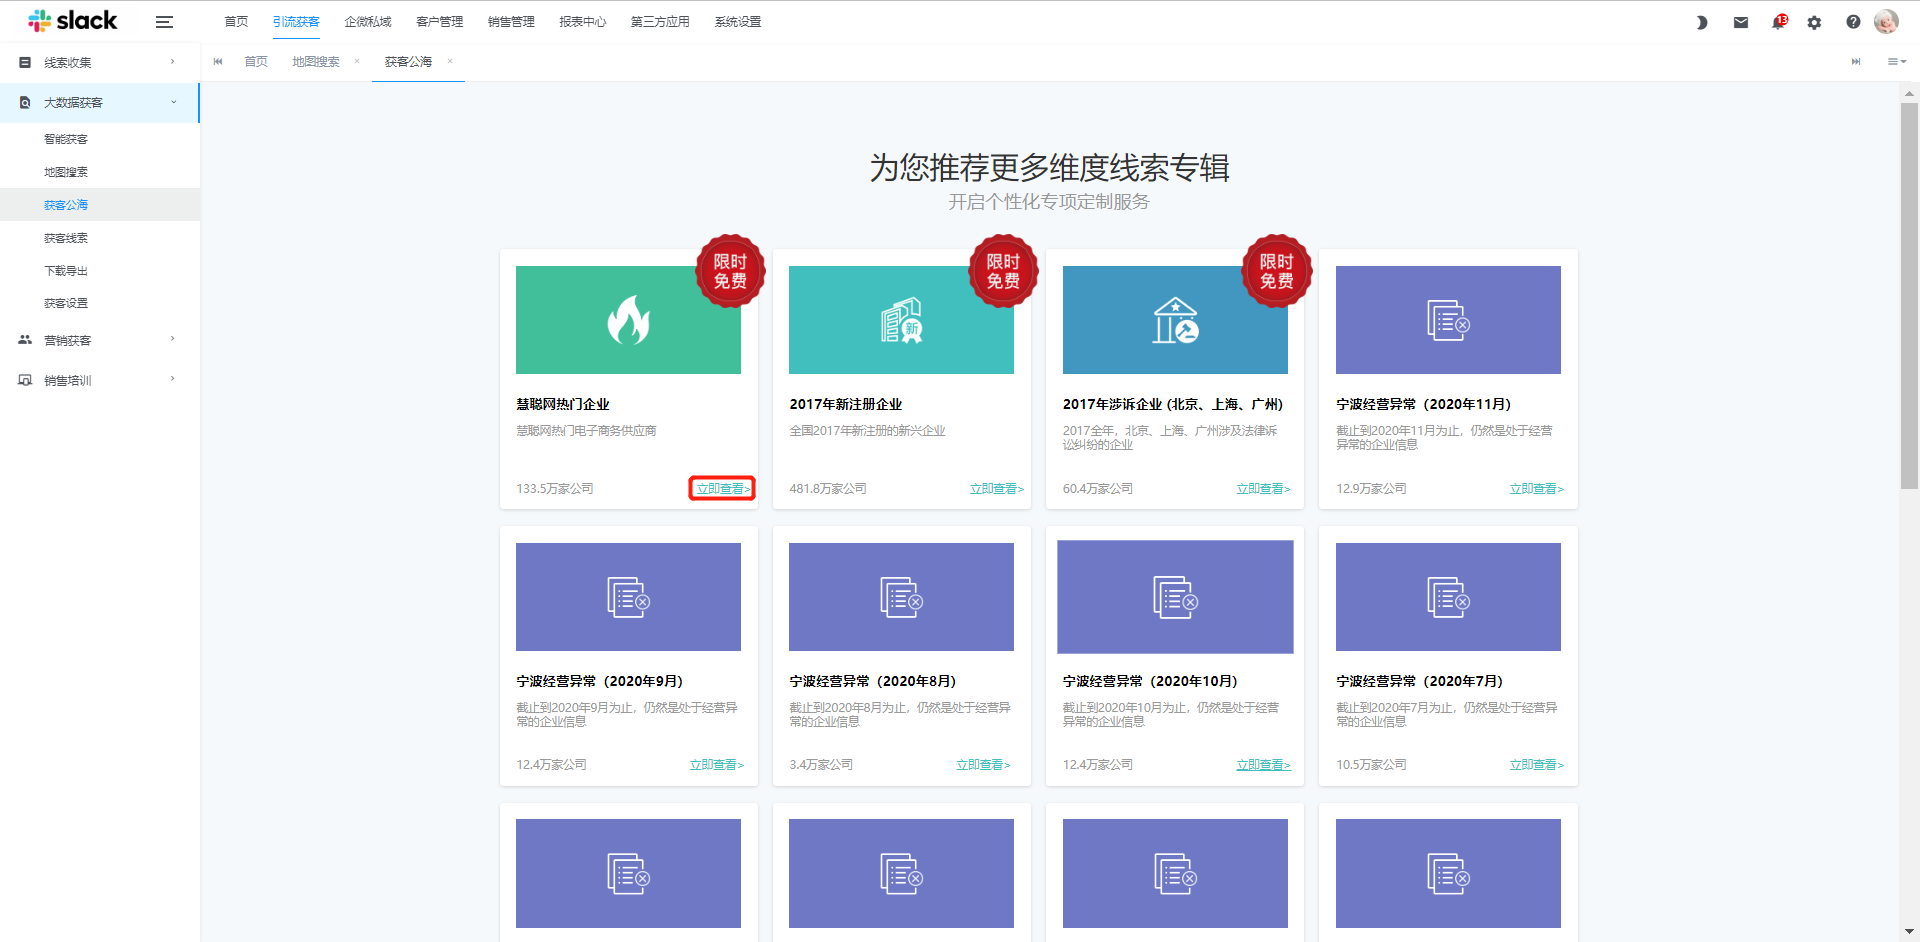
Task: Open 慧聪网热门企业 flame thumbnail
Action: (x=628, y=320)
